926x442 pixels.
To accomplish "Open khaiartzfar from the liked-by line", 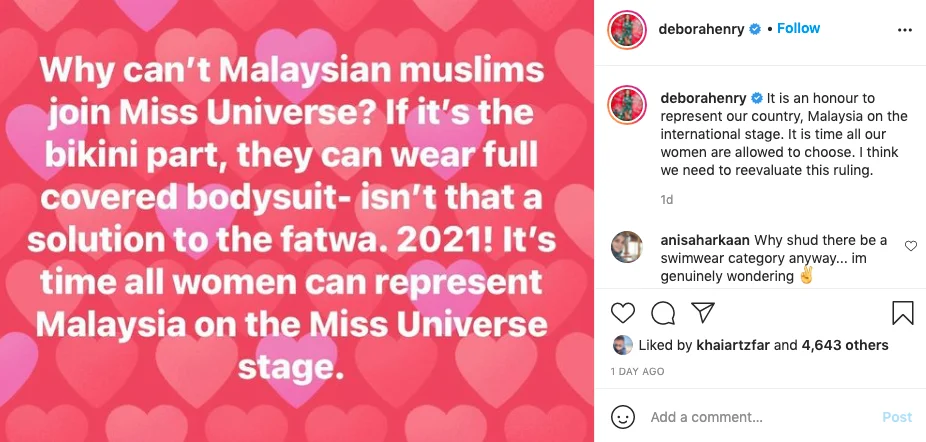I will [x=732, y=345].
